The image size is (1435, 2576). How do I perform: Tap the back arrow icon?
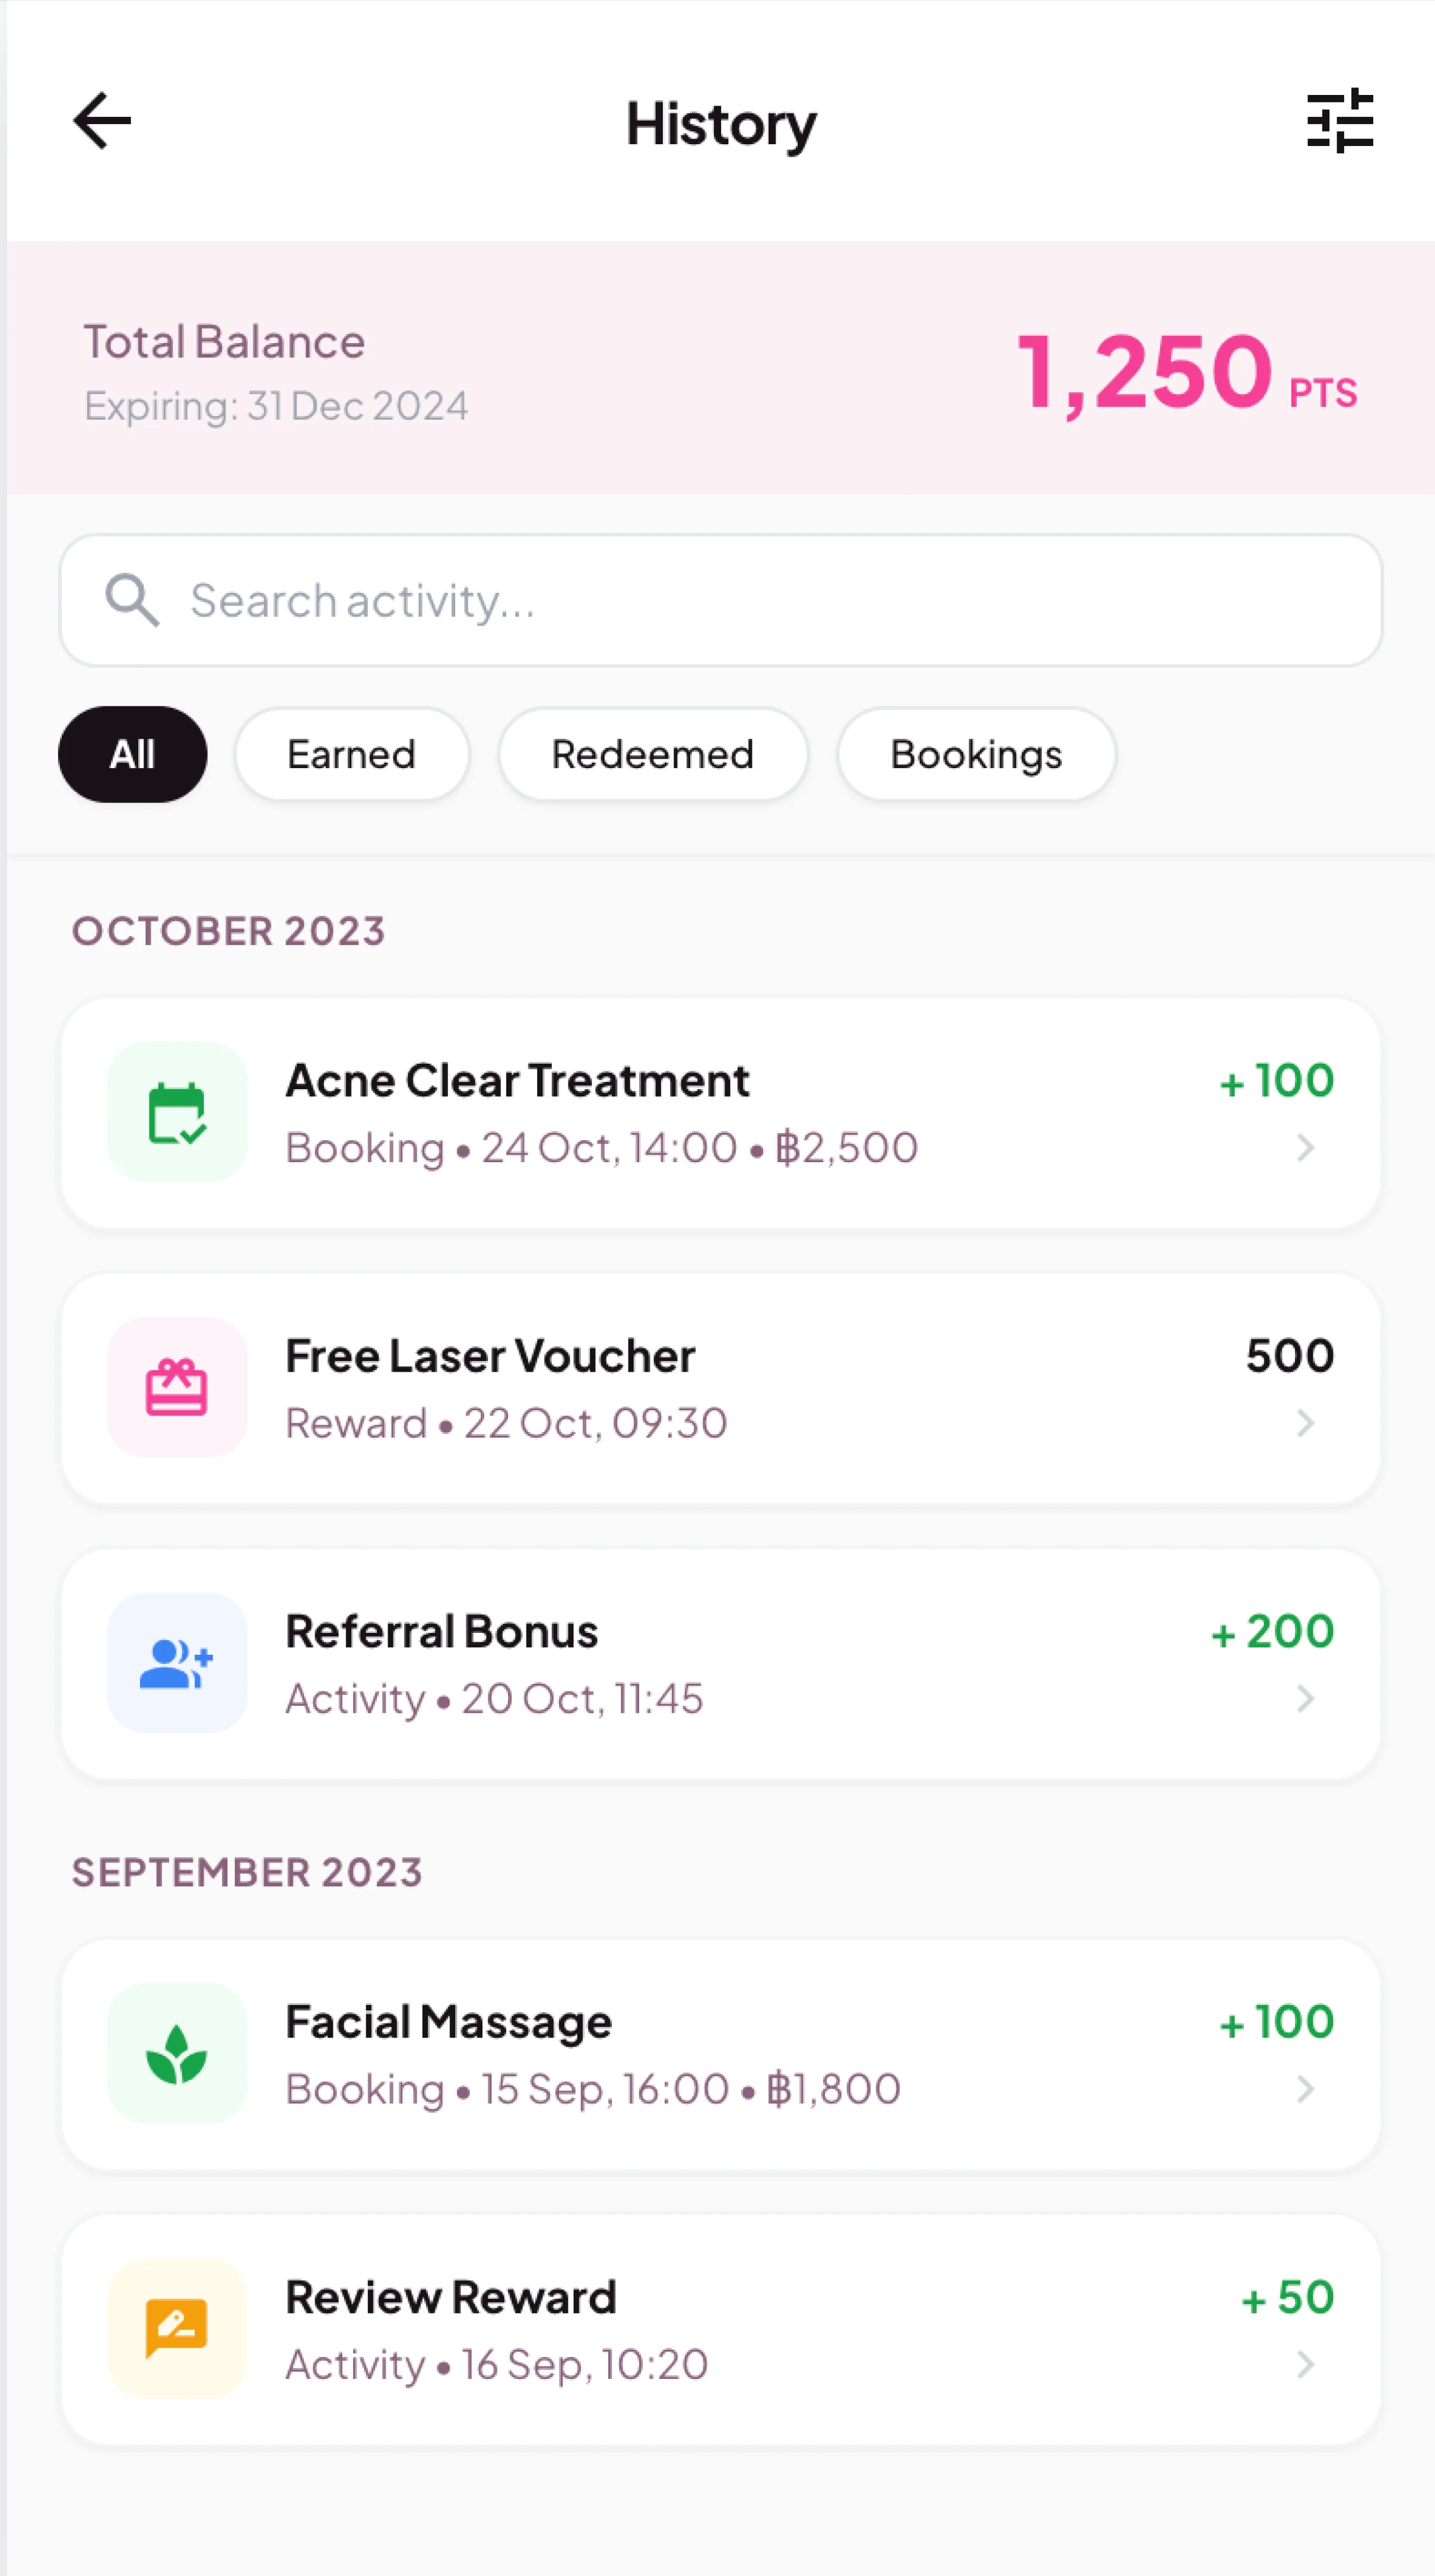coord(102,121)
